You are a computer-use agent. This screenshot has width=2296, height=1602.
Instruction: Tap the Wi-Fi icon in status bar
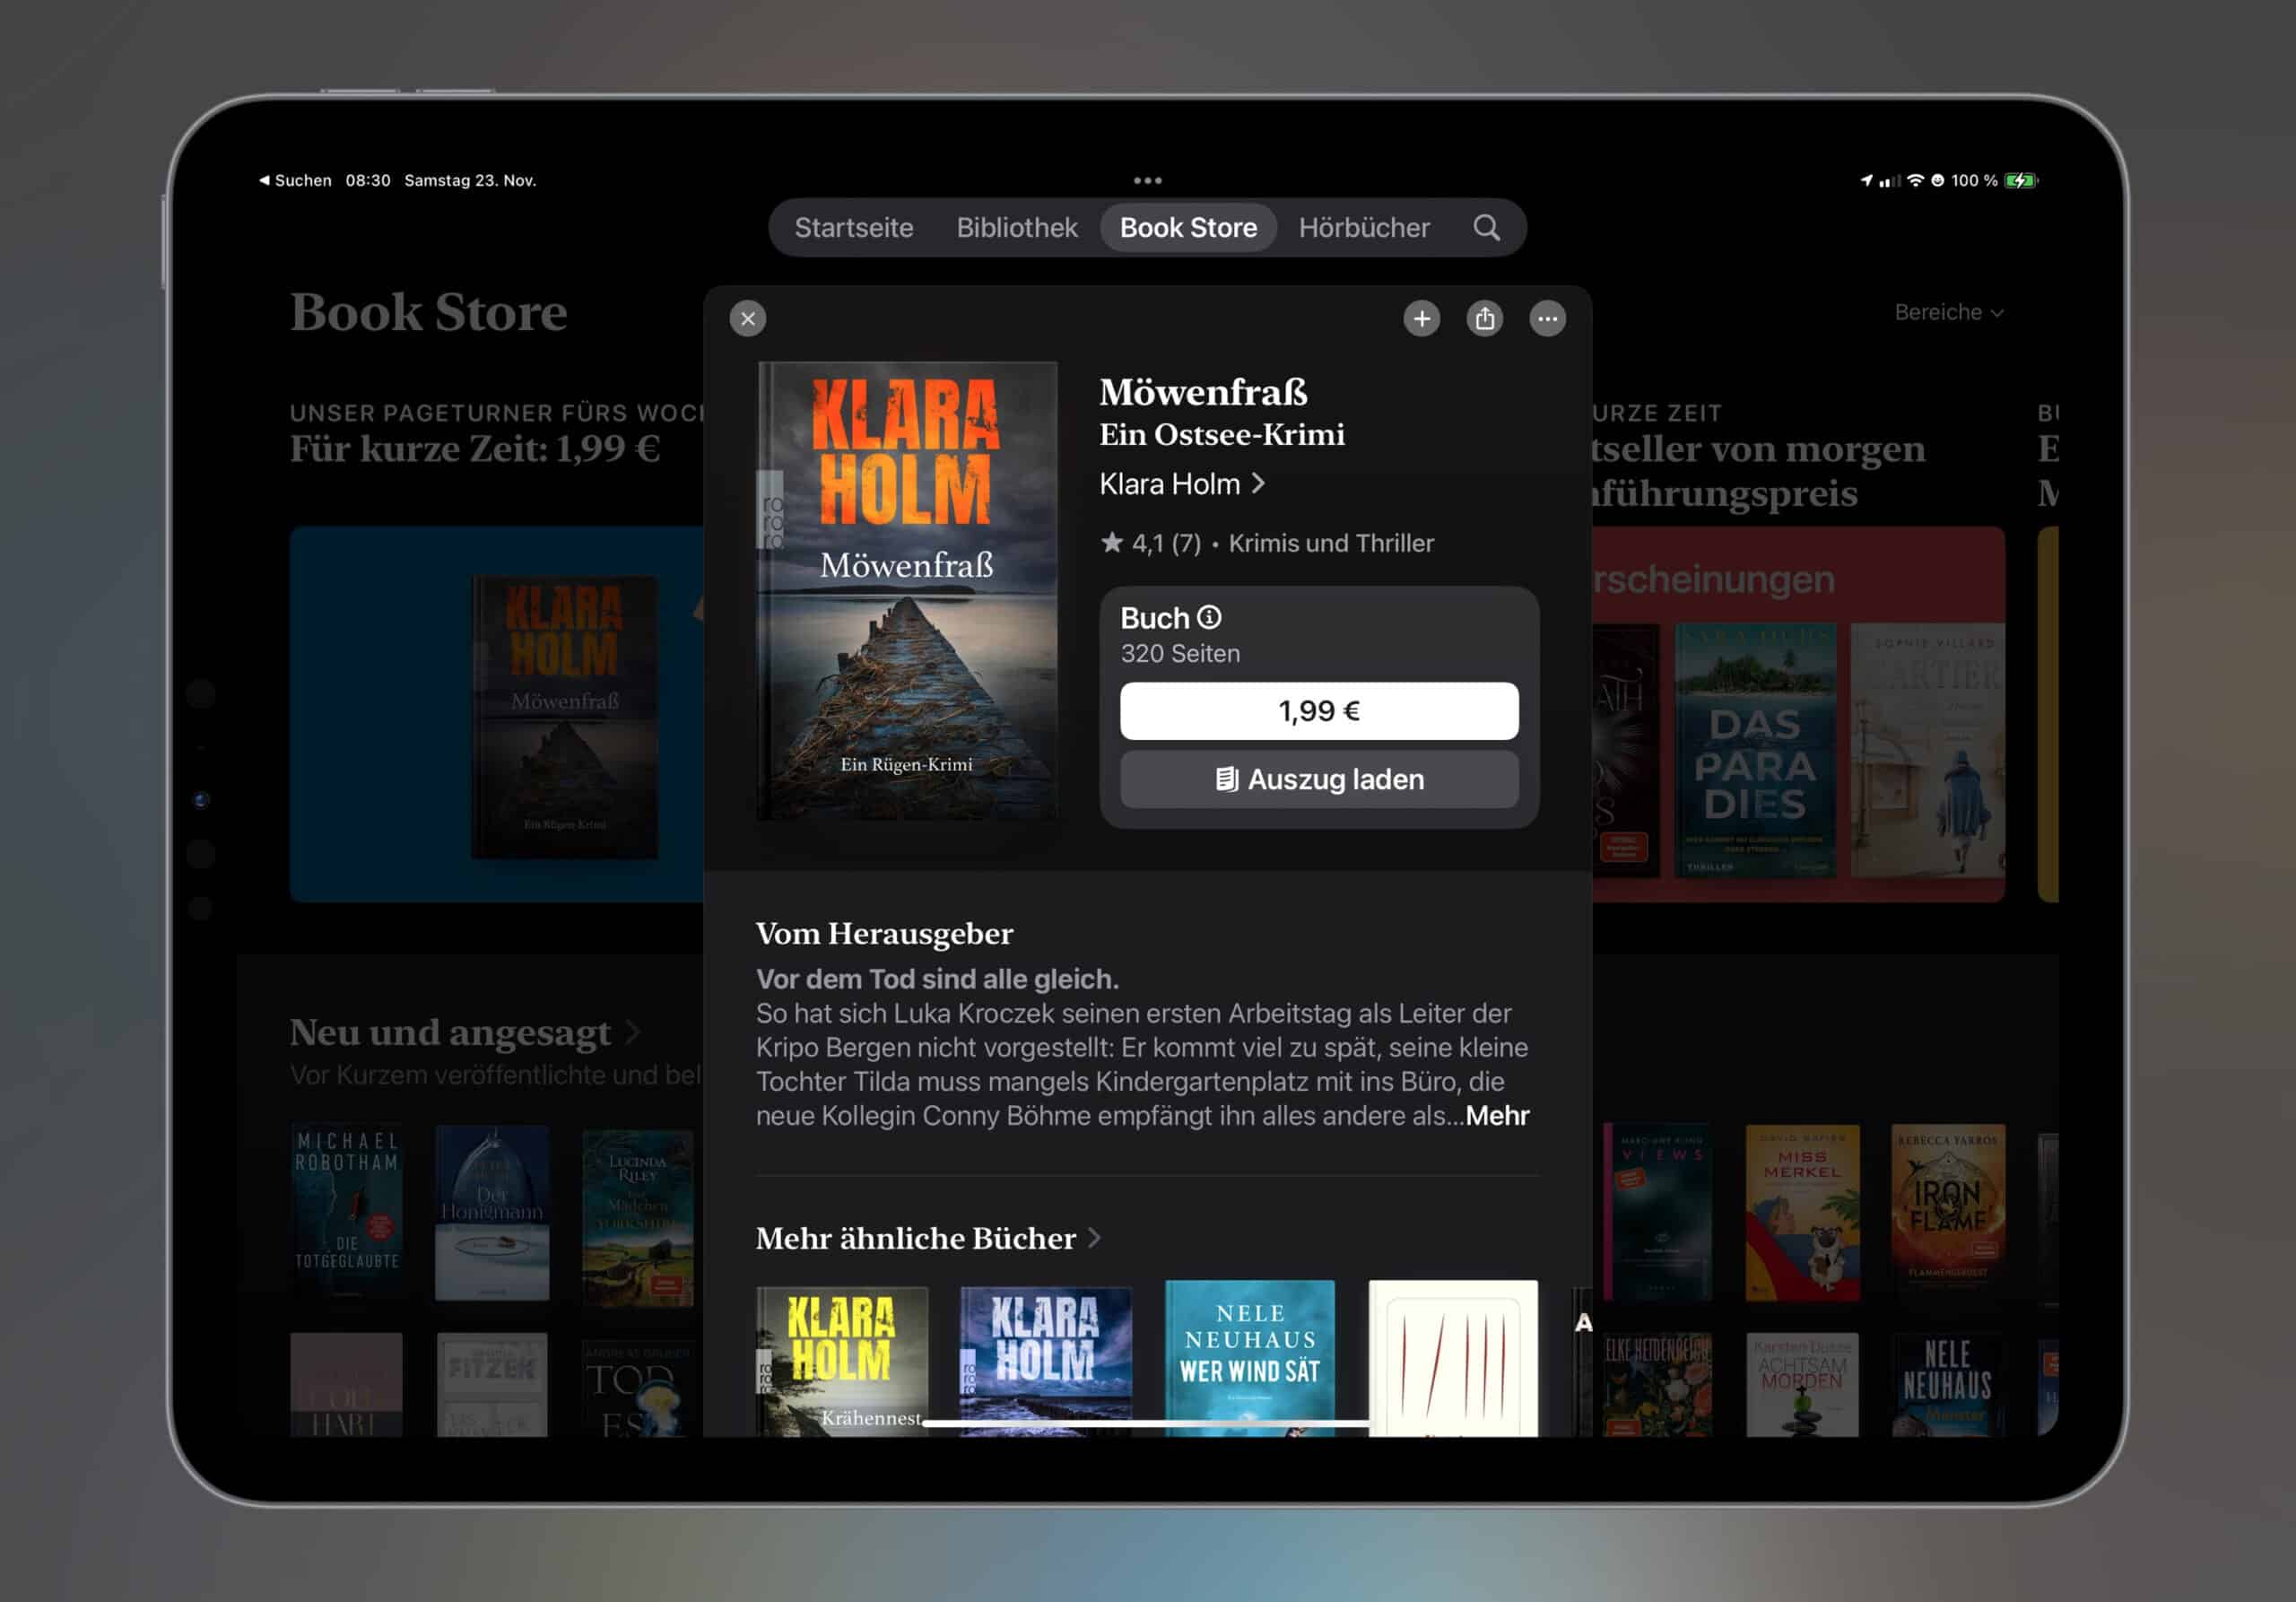(1915, 180)
